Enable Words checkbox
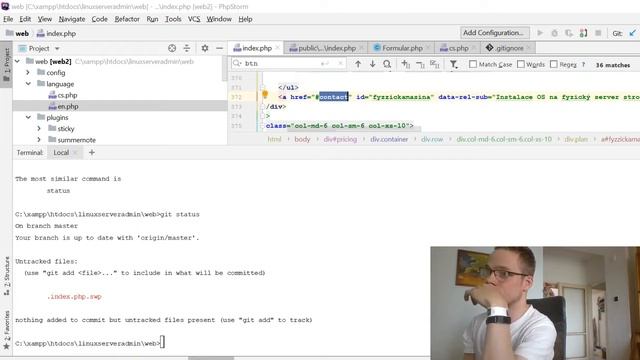This screenshot has width=640, height=360. click(521, 64)
